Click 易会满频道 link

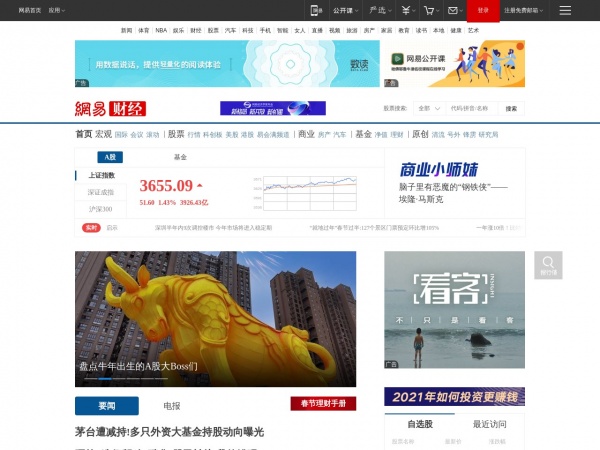[x=273, y=135]
